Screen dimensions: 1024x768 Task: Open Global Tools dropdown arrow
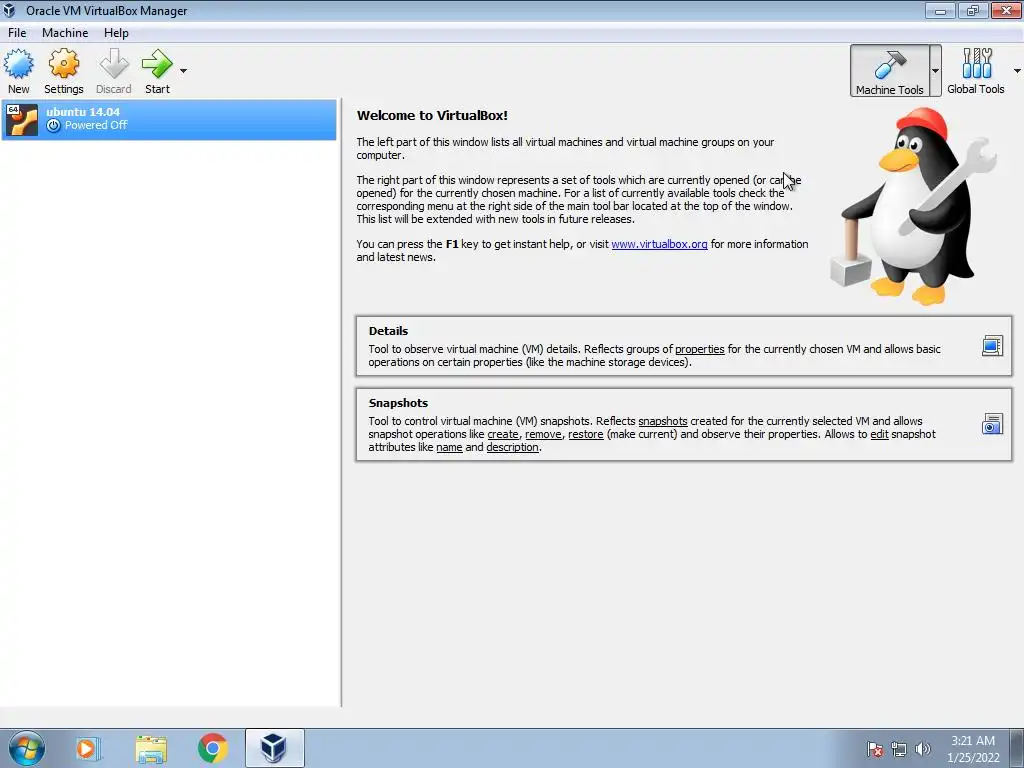(1017, 71)
